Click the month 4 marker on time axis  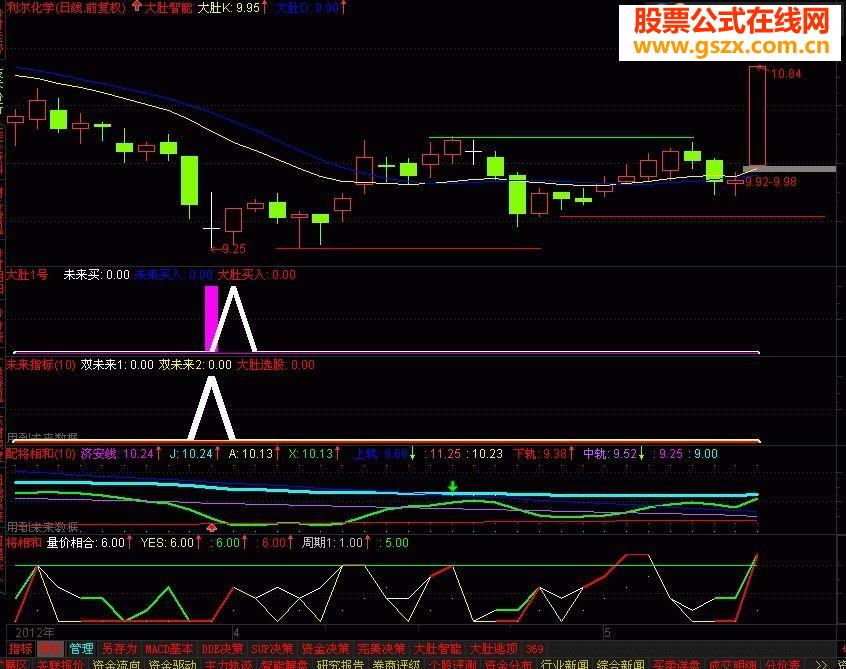236,632
